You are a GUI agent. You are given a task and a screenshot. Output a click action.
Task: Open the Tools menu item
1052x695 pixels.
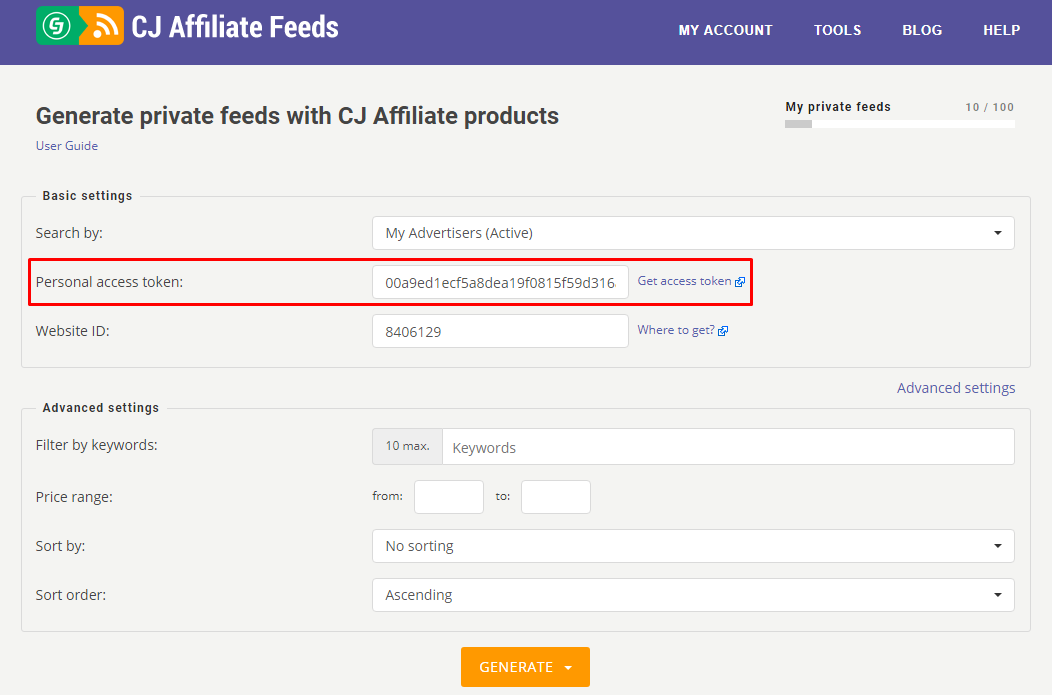(x=837, y=30)
